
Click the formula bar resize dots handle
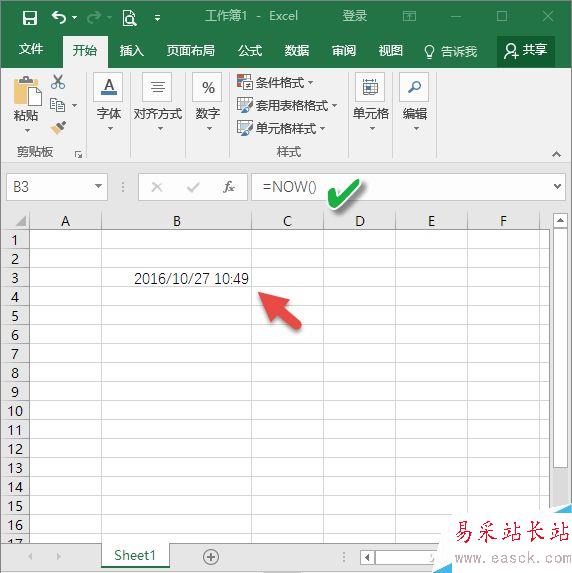click(123, 187)
